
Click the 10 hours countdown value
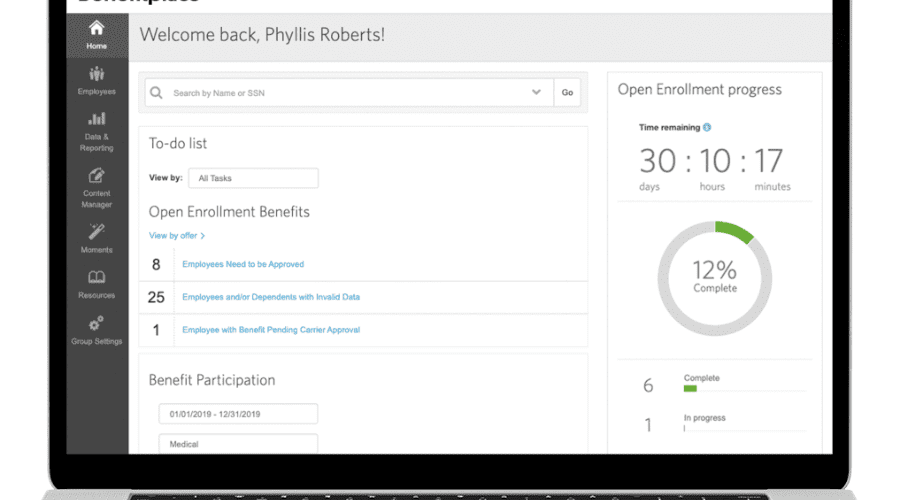pyautogui.click(x=715, y=161)
